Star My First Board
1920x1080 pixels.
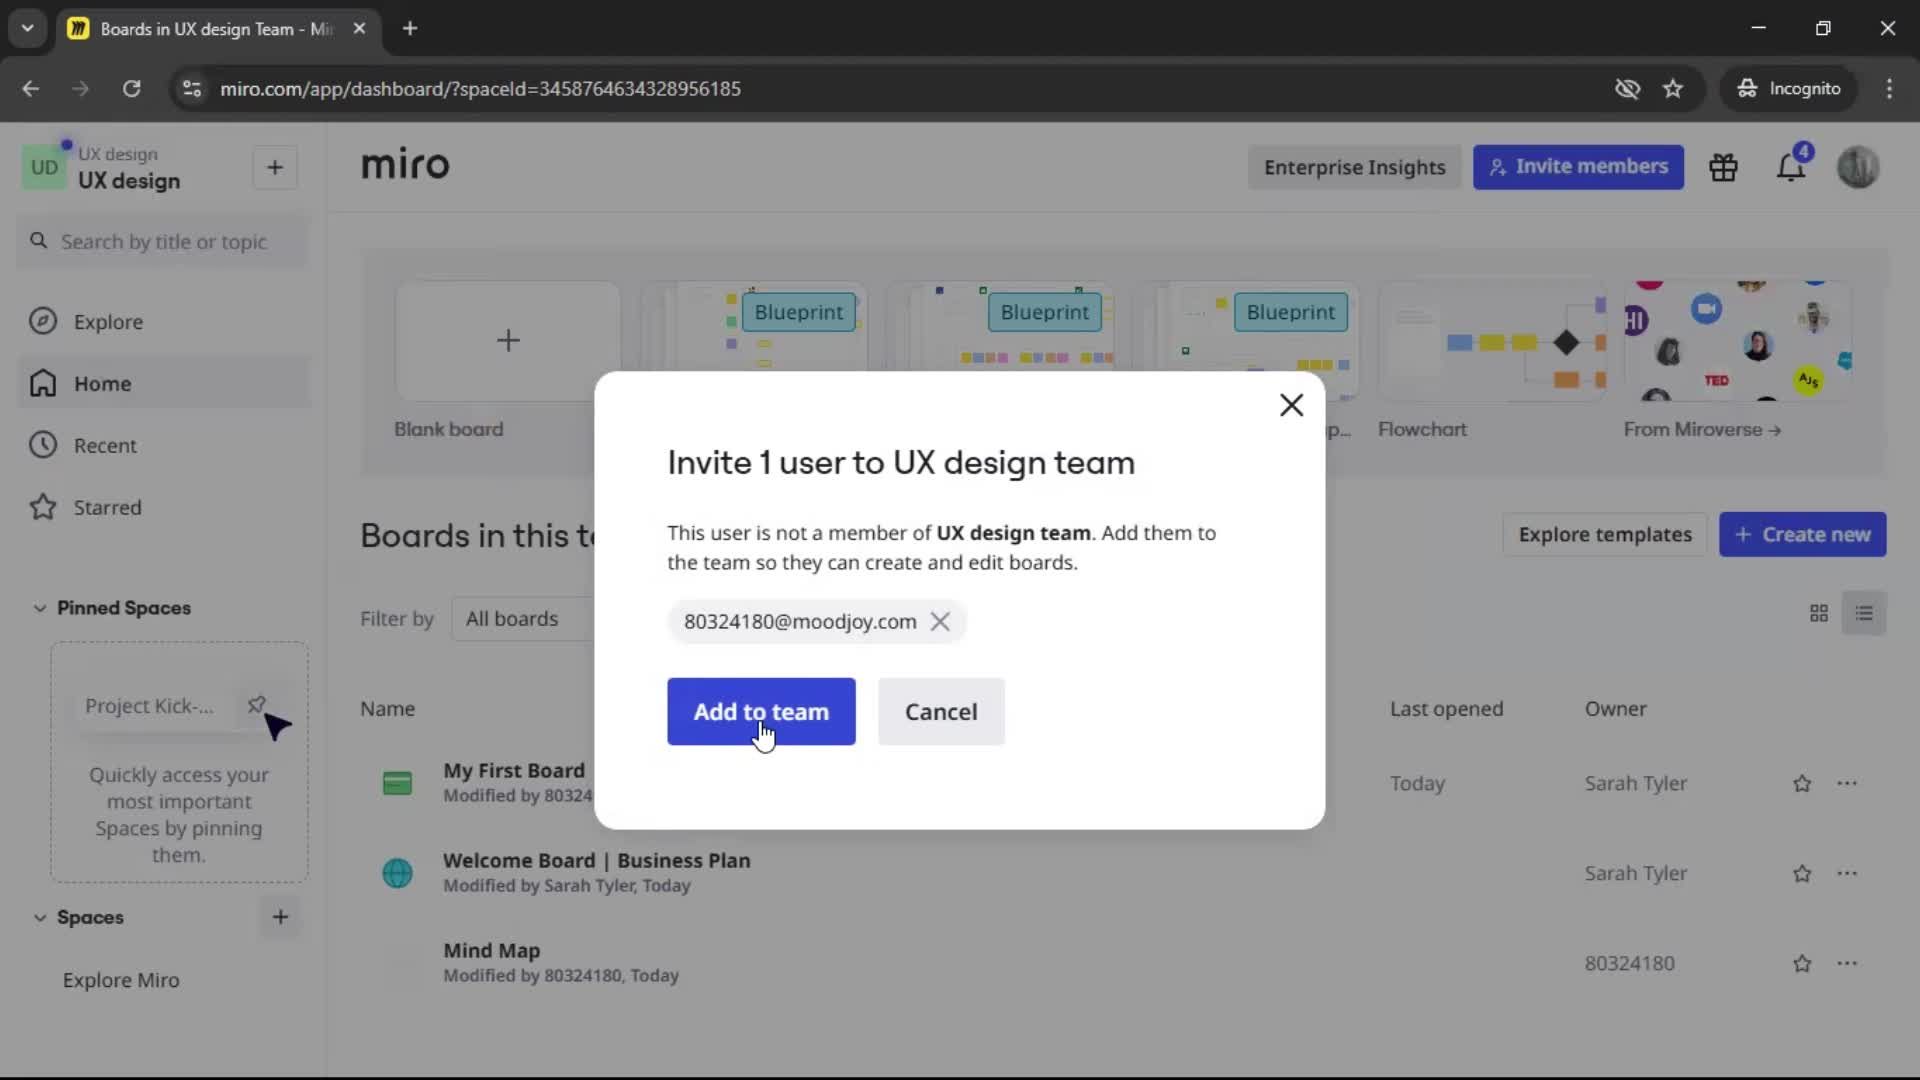coord(1802,783)
